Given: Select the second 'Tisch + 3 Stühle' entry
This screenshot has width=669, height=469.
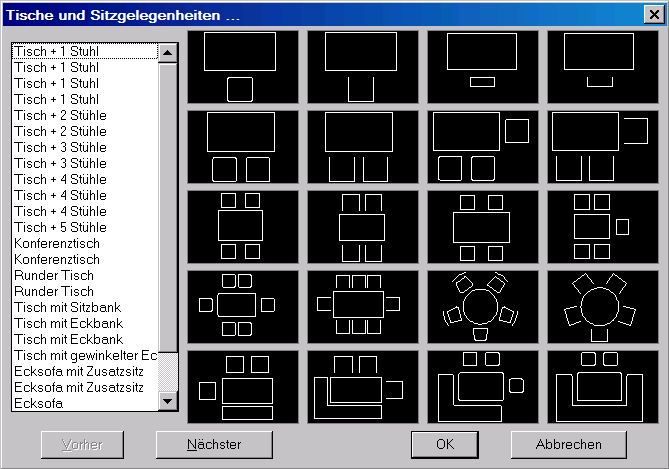Looking at the screenshot, I should tap(85, 163).
